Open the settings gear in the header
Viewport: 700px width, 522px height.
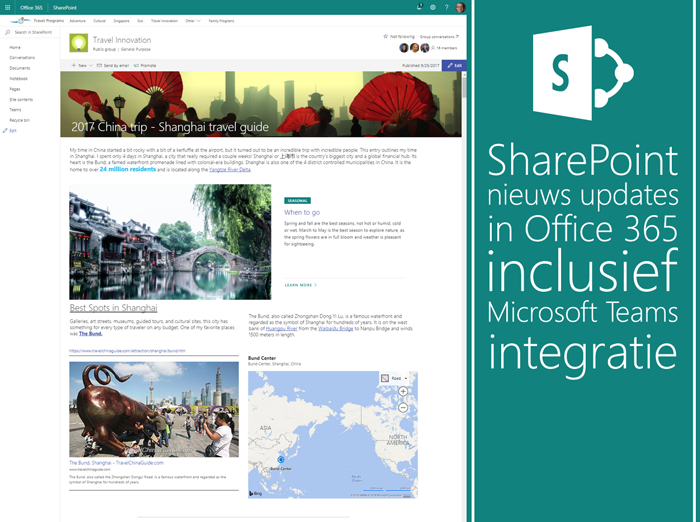433,7
